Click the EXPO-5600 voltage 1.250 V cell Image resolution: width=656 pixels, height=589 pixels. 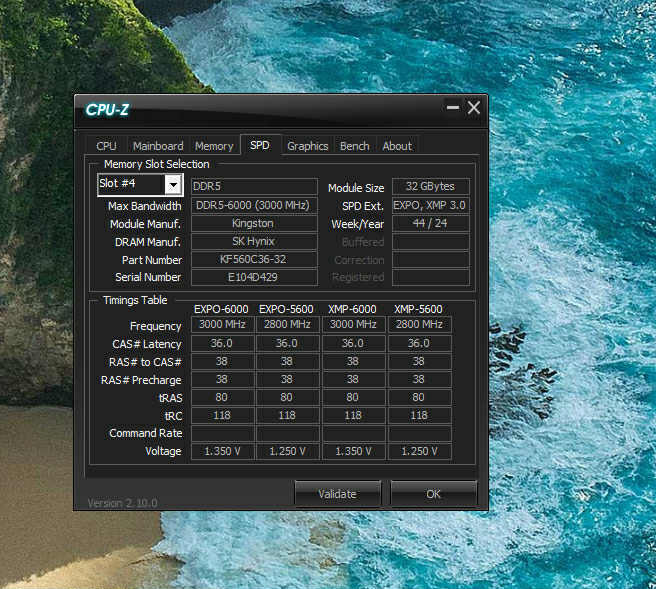(287, 451)
